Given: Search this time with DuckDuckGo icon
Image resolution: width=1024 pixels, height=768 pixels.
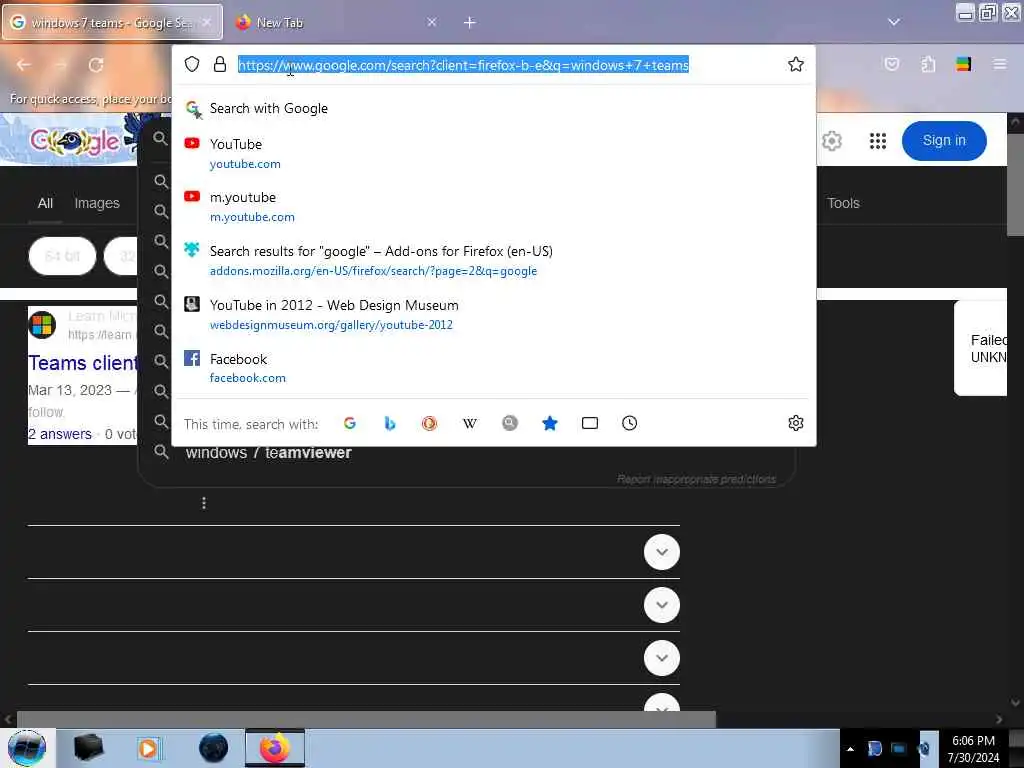Looking at the screenshot, I should (429, 423).
